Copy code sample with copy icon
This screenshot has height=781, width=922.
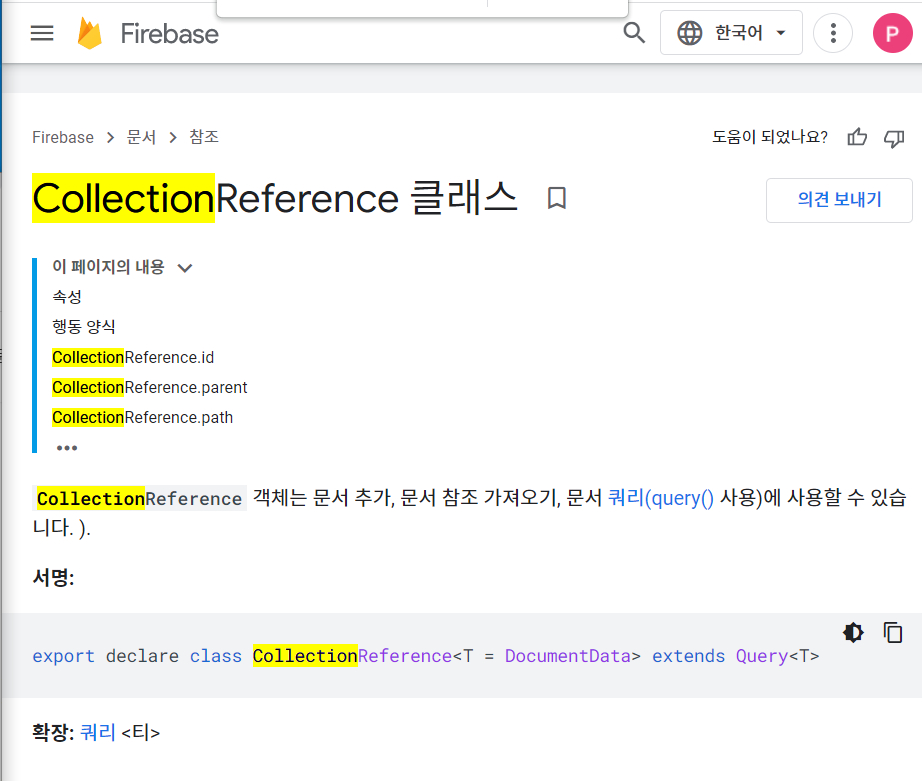pos(893,633)
